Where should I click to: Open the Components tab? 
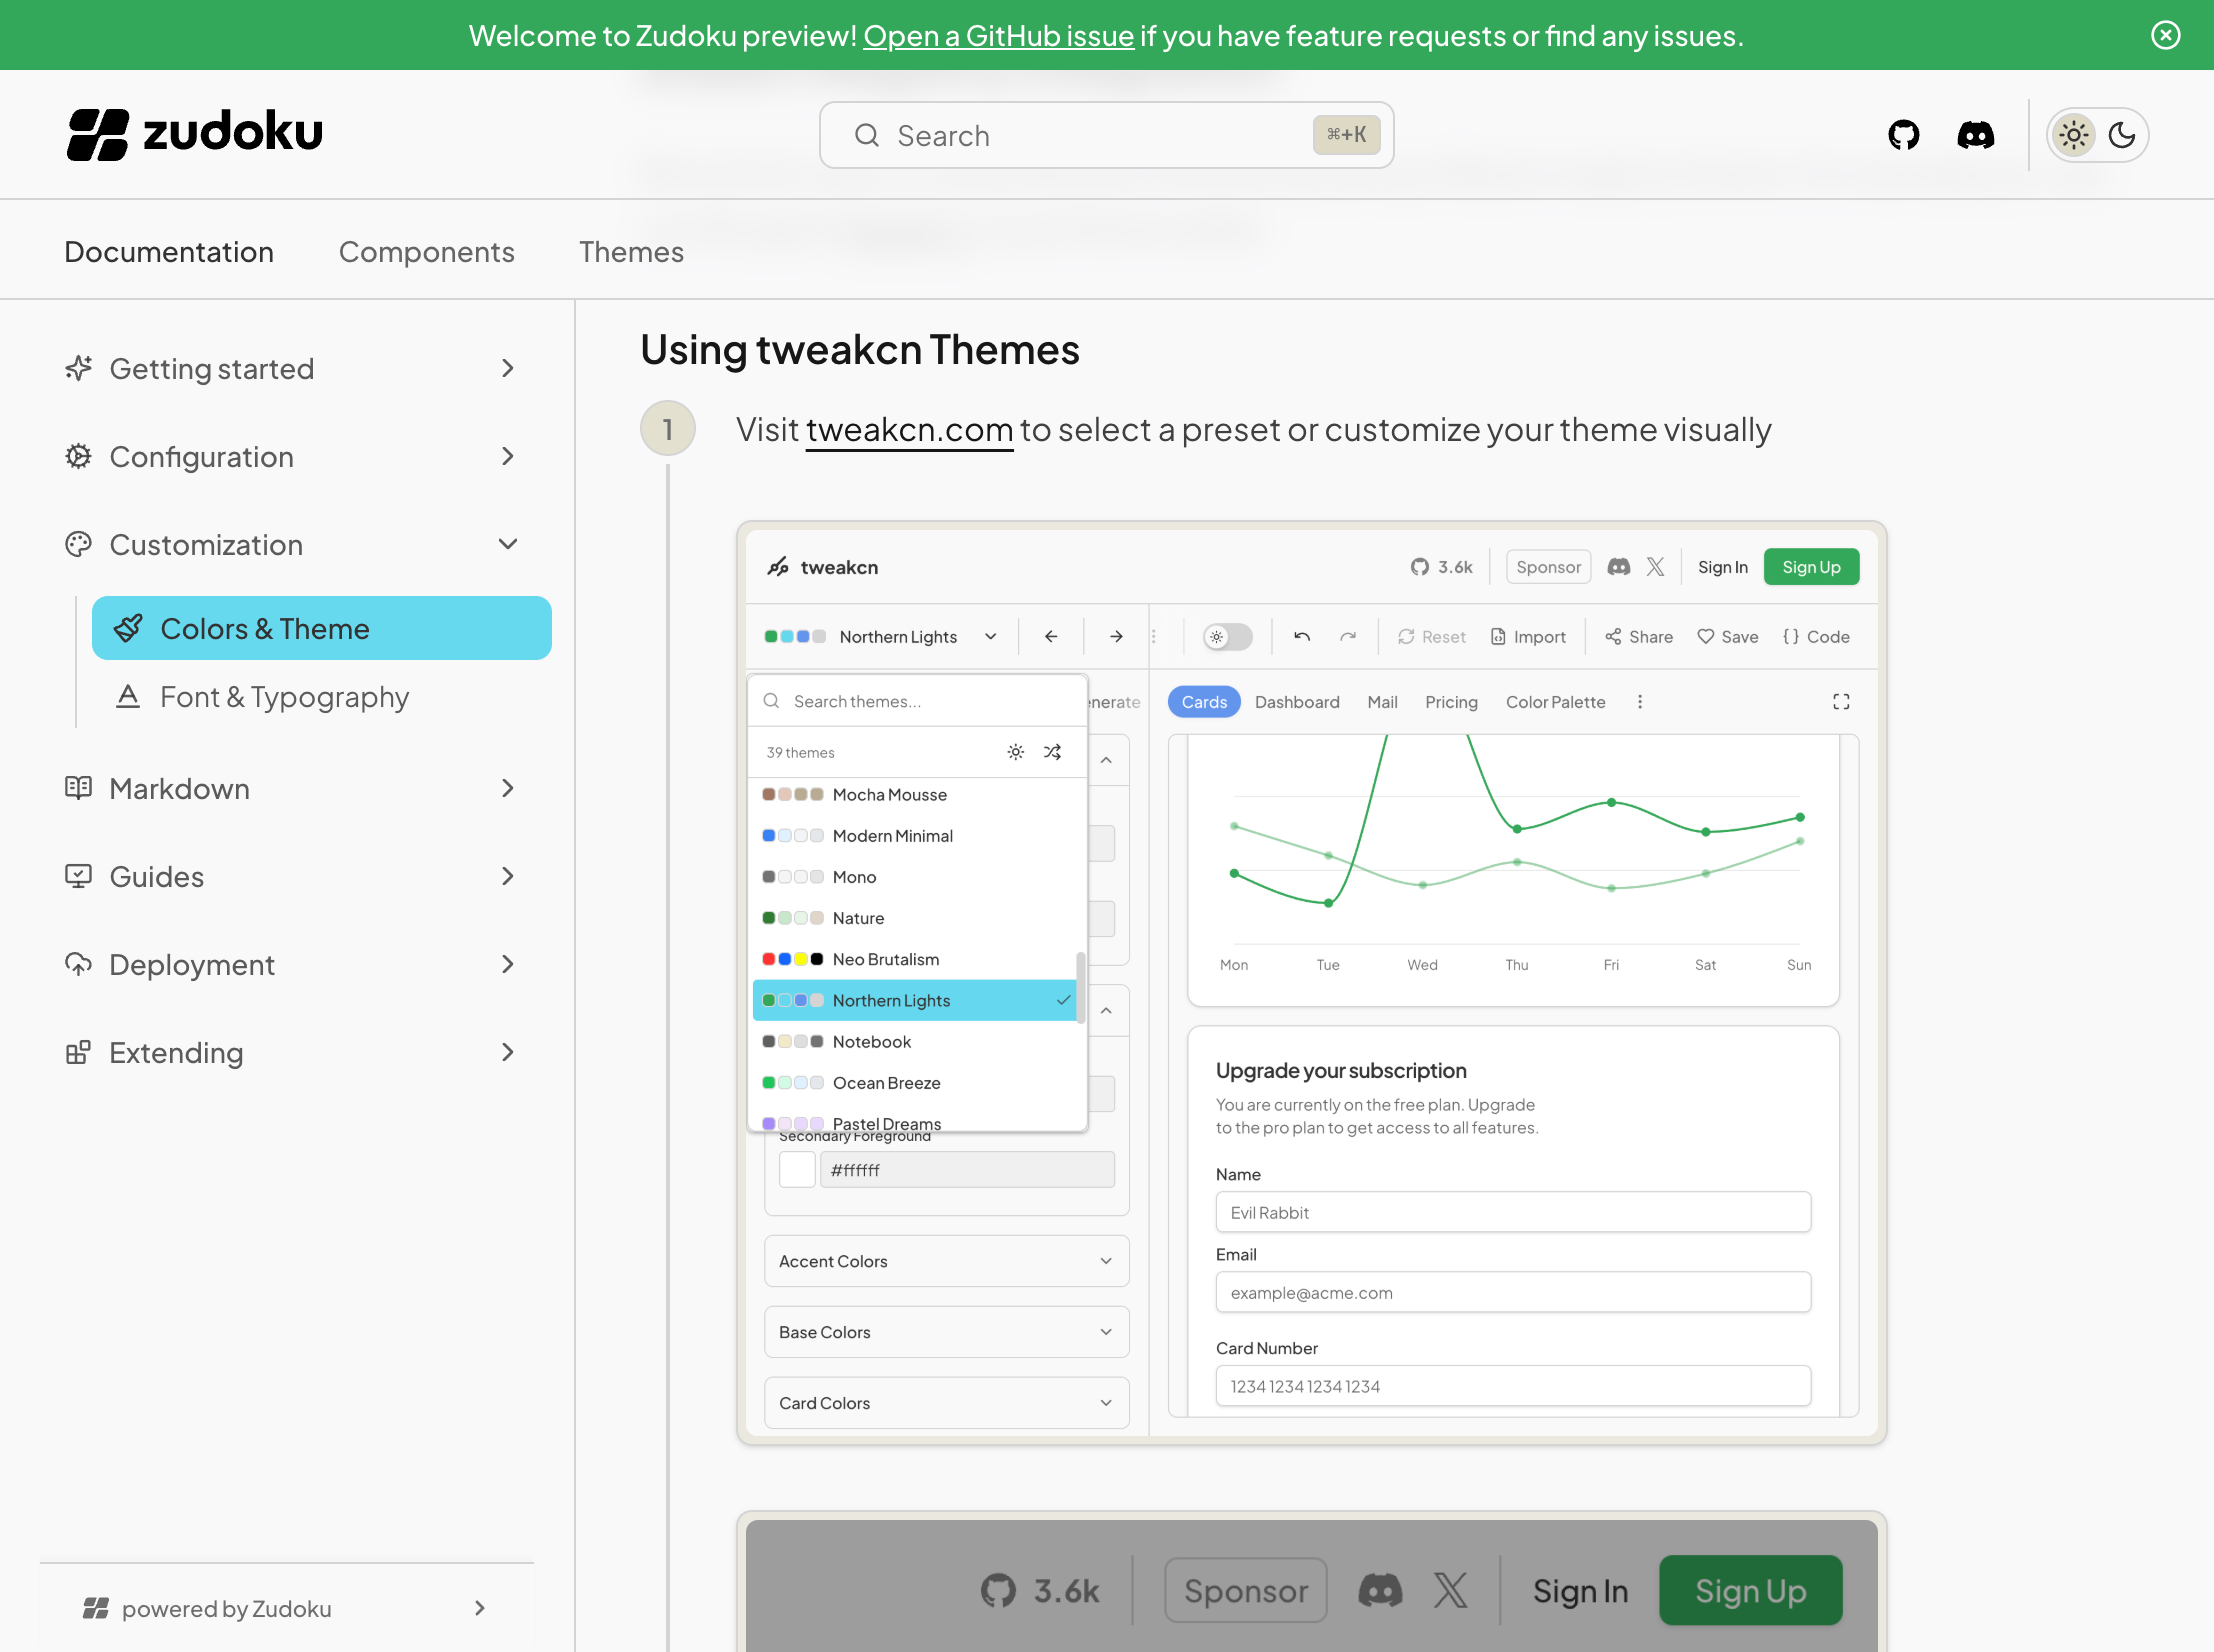(426, 252)
